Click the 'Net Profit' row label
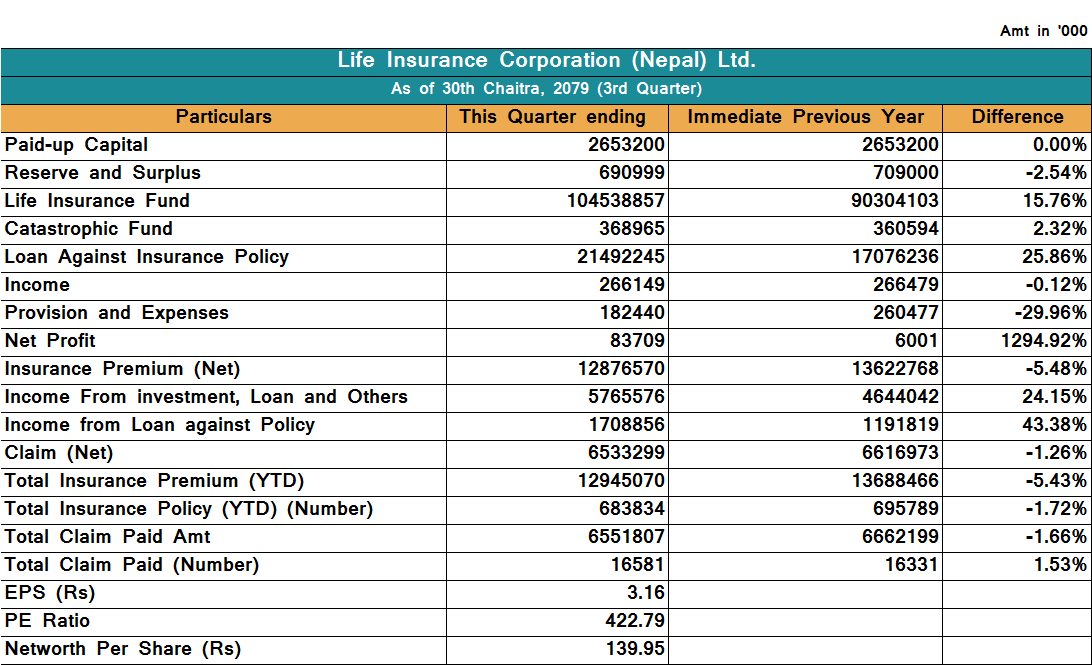Image resolution: width=1092 pixels, height=665 pixels. point(50,341)
